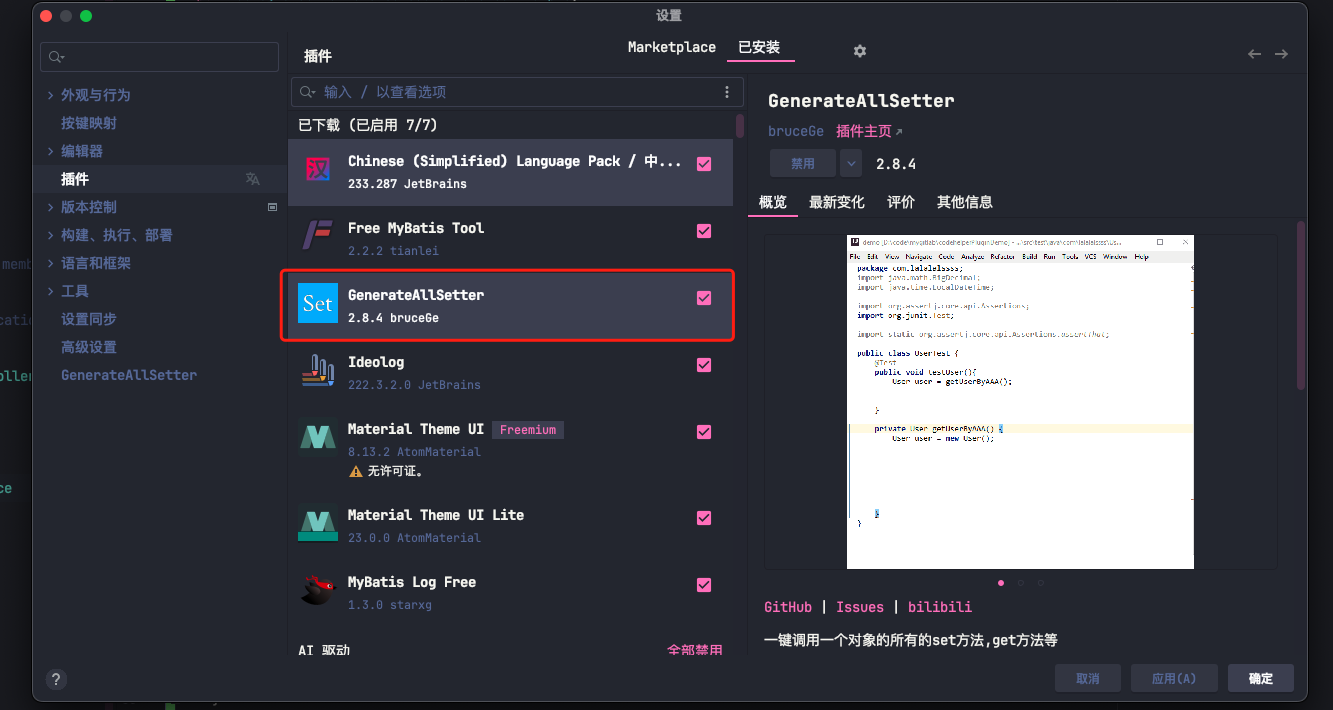Click Free MyBatis Tool plugin icon
This screenshot has height=710, width=1333.
pyautogui.click(x=318, y=237)
